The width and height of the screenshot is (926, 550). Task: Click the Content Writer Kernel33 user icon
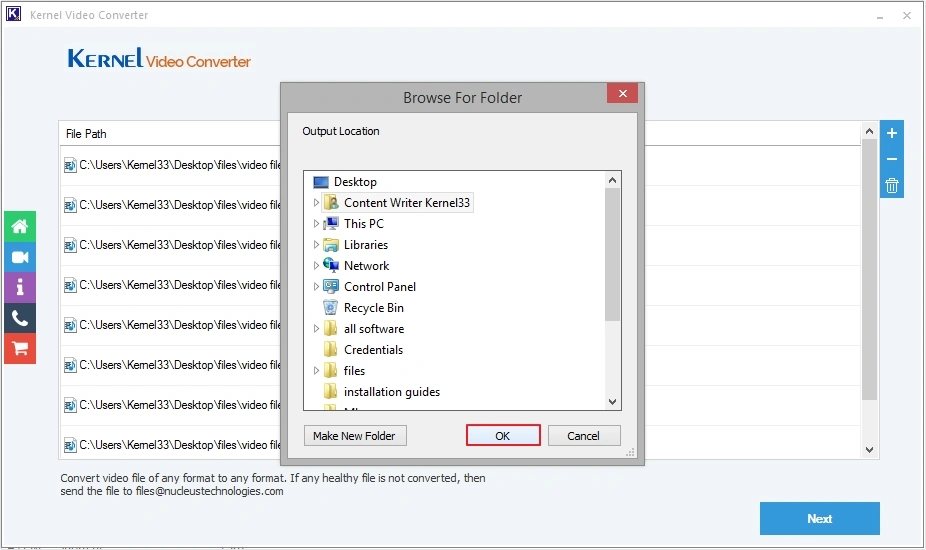point(331,203)
